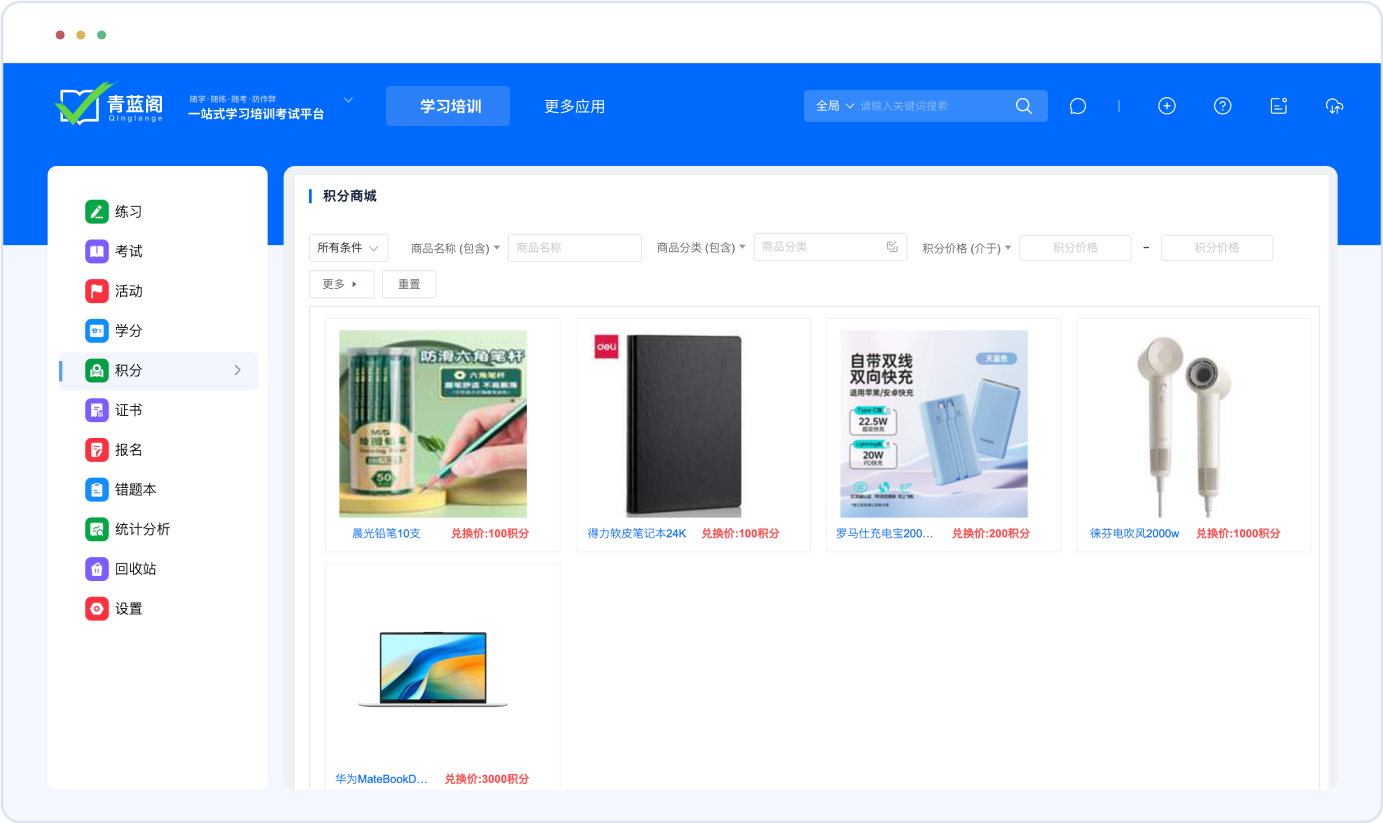This screenshot has height=823, width=1383.
Task: Open the help question mark icon
Action: point(1222,106)
